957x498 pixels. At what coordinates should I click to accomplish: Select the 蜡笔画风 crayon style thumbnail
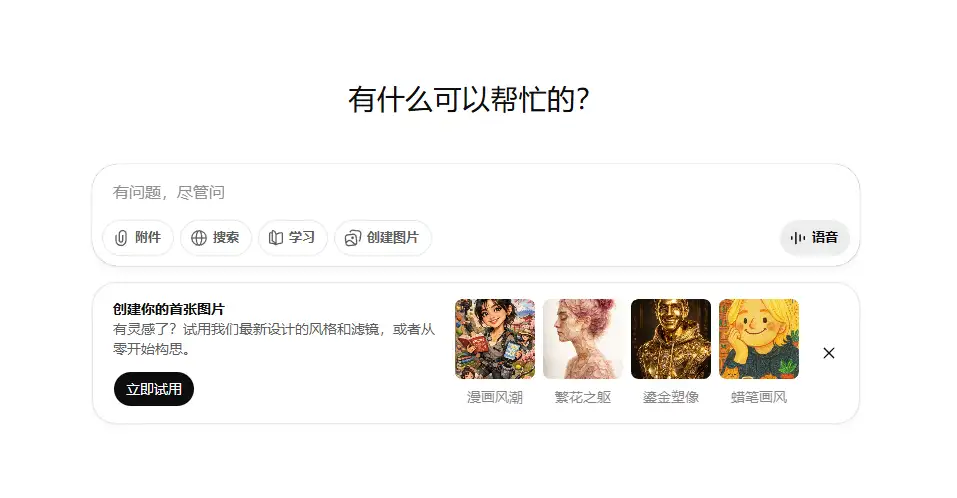click(x=759, y=339)
